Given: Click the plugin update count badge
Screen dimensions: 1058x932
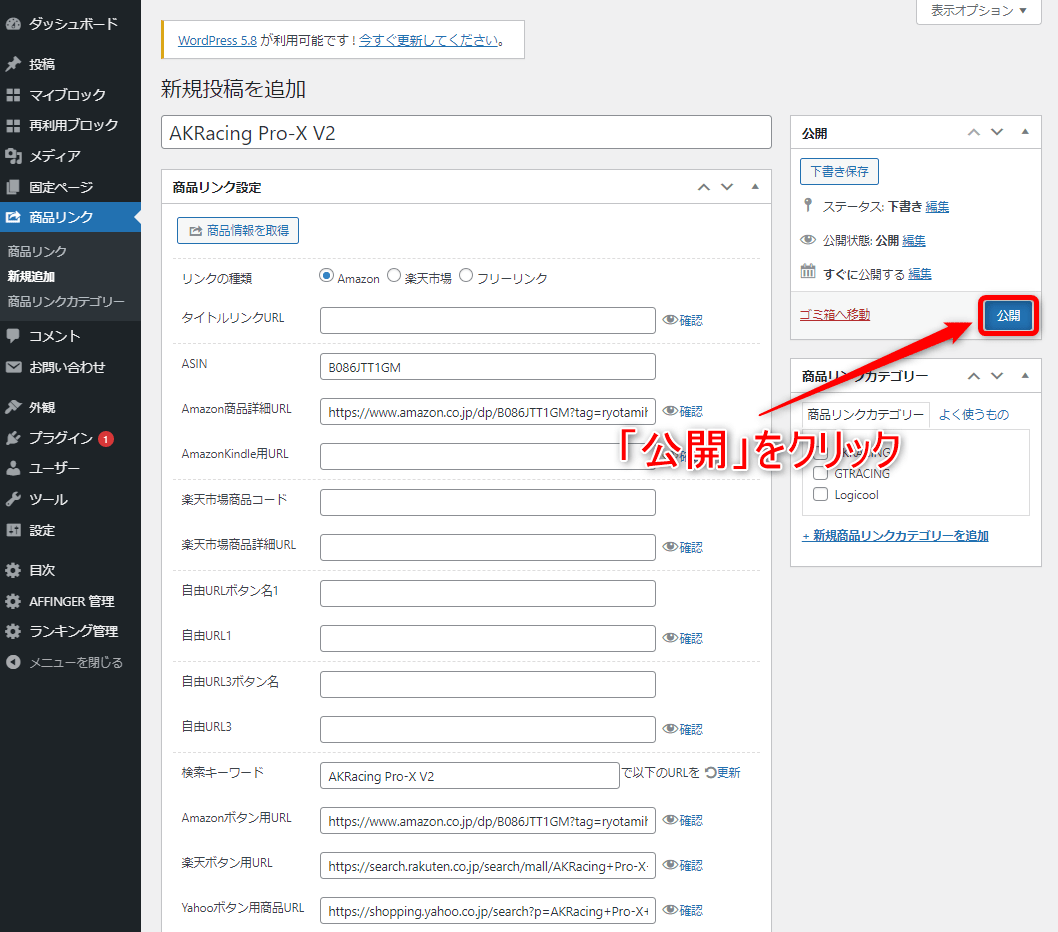Looking at the screenshot, I should (106, 439).
